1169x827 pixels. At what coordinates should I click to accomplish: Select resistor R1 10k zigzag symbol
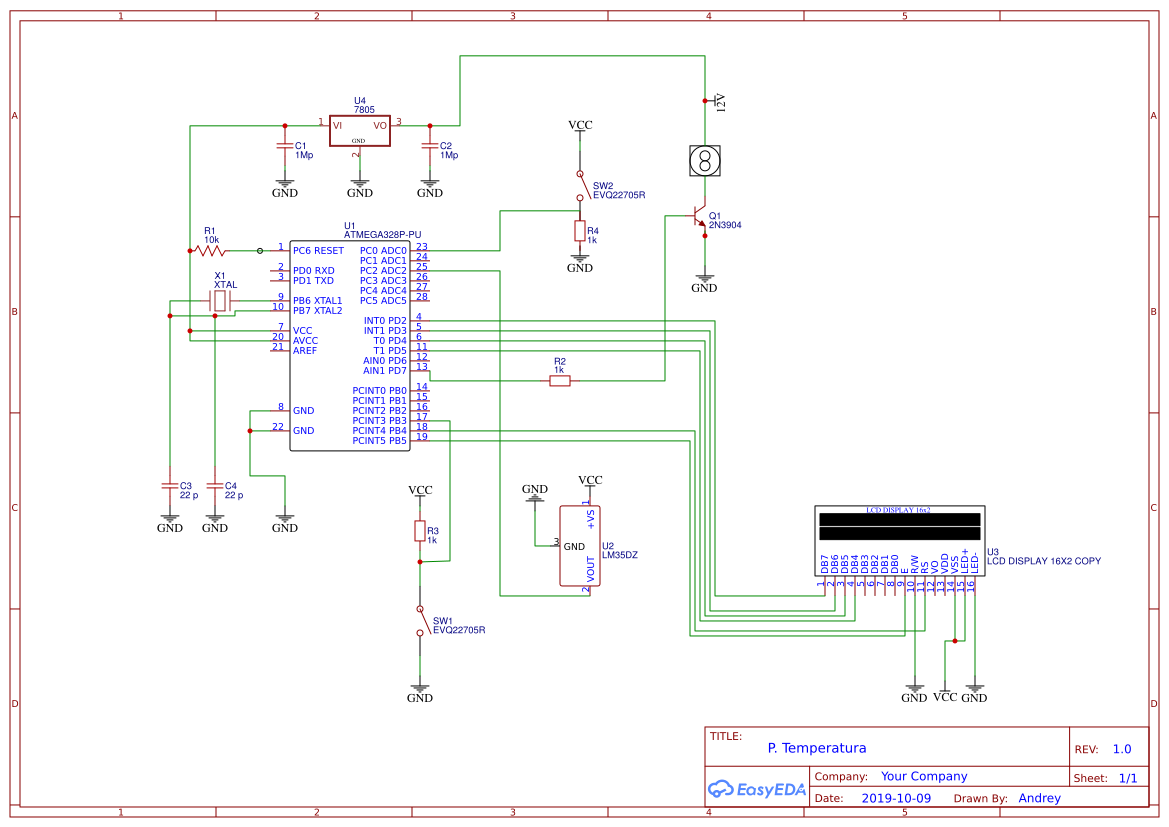pyautogui.click(x=211, y=251)
